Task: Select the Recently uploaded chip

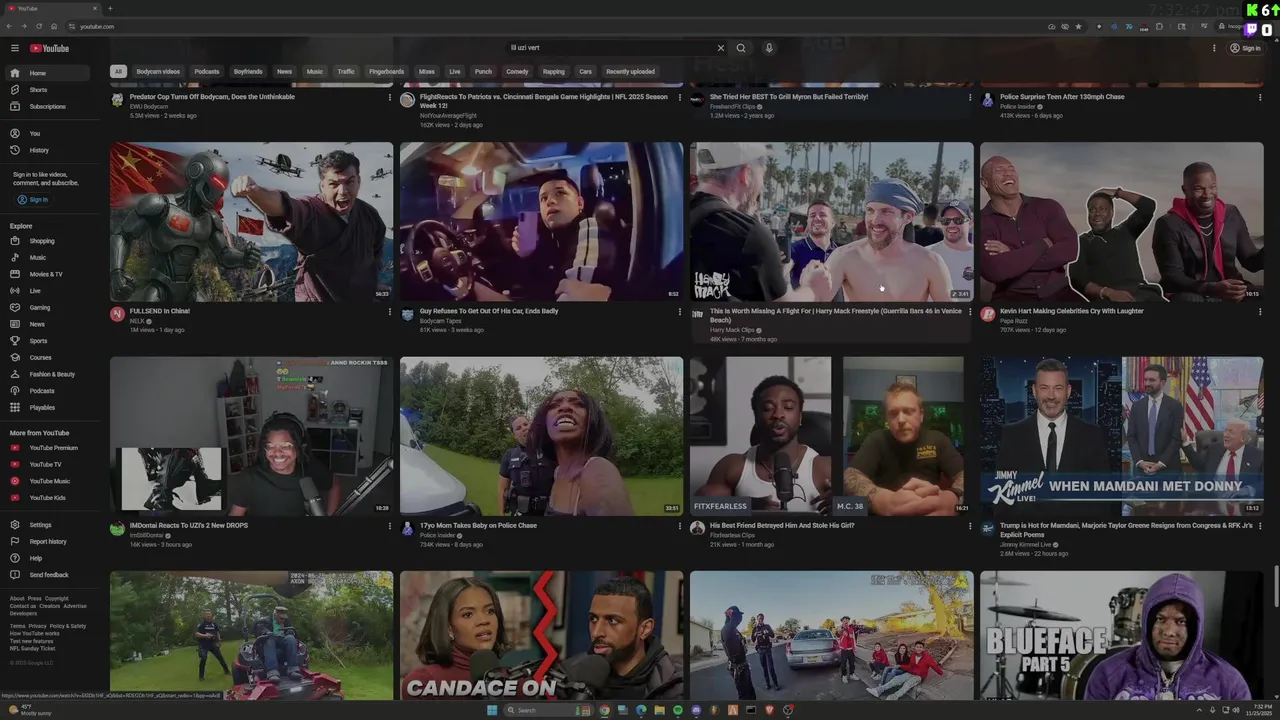Action: pyautogui.click(x=630, y=72)
